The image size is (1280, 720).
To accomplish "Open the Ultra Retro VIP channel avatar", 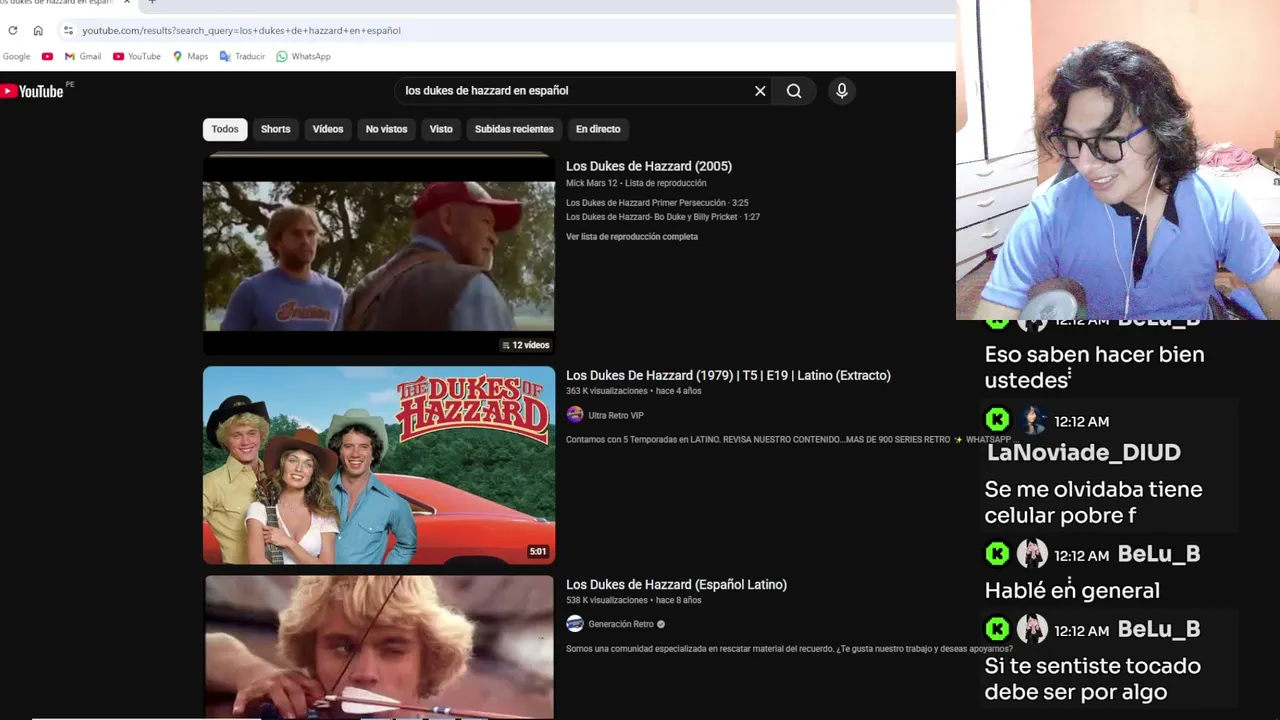I will [575, 415].
